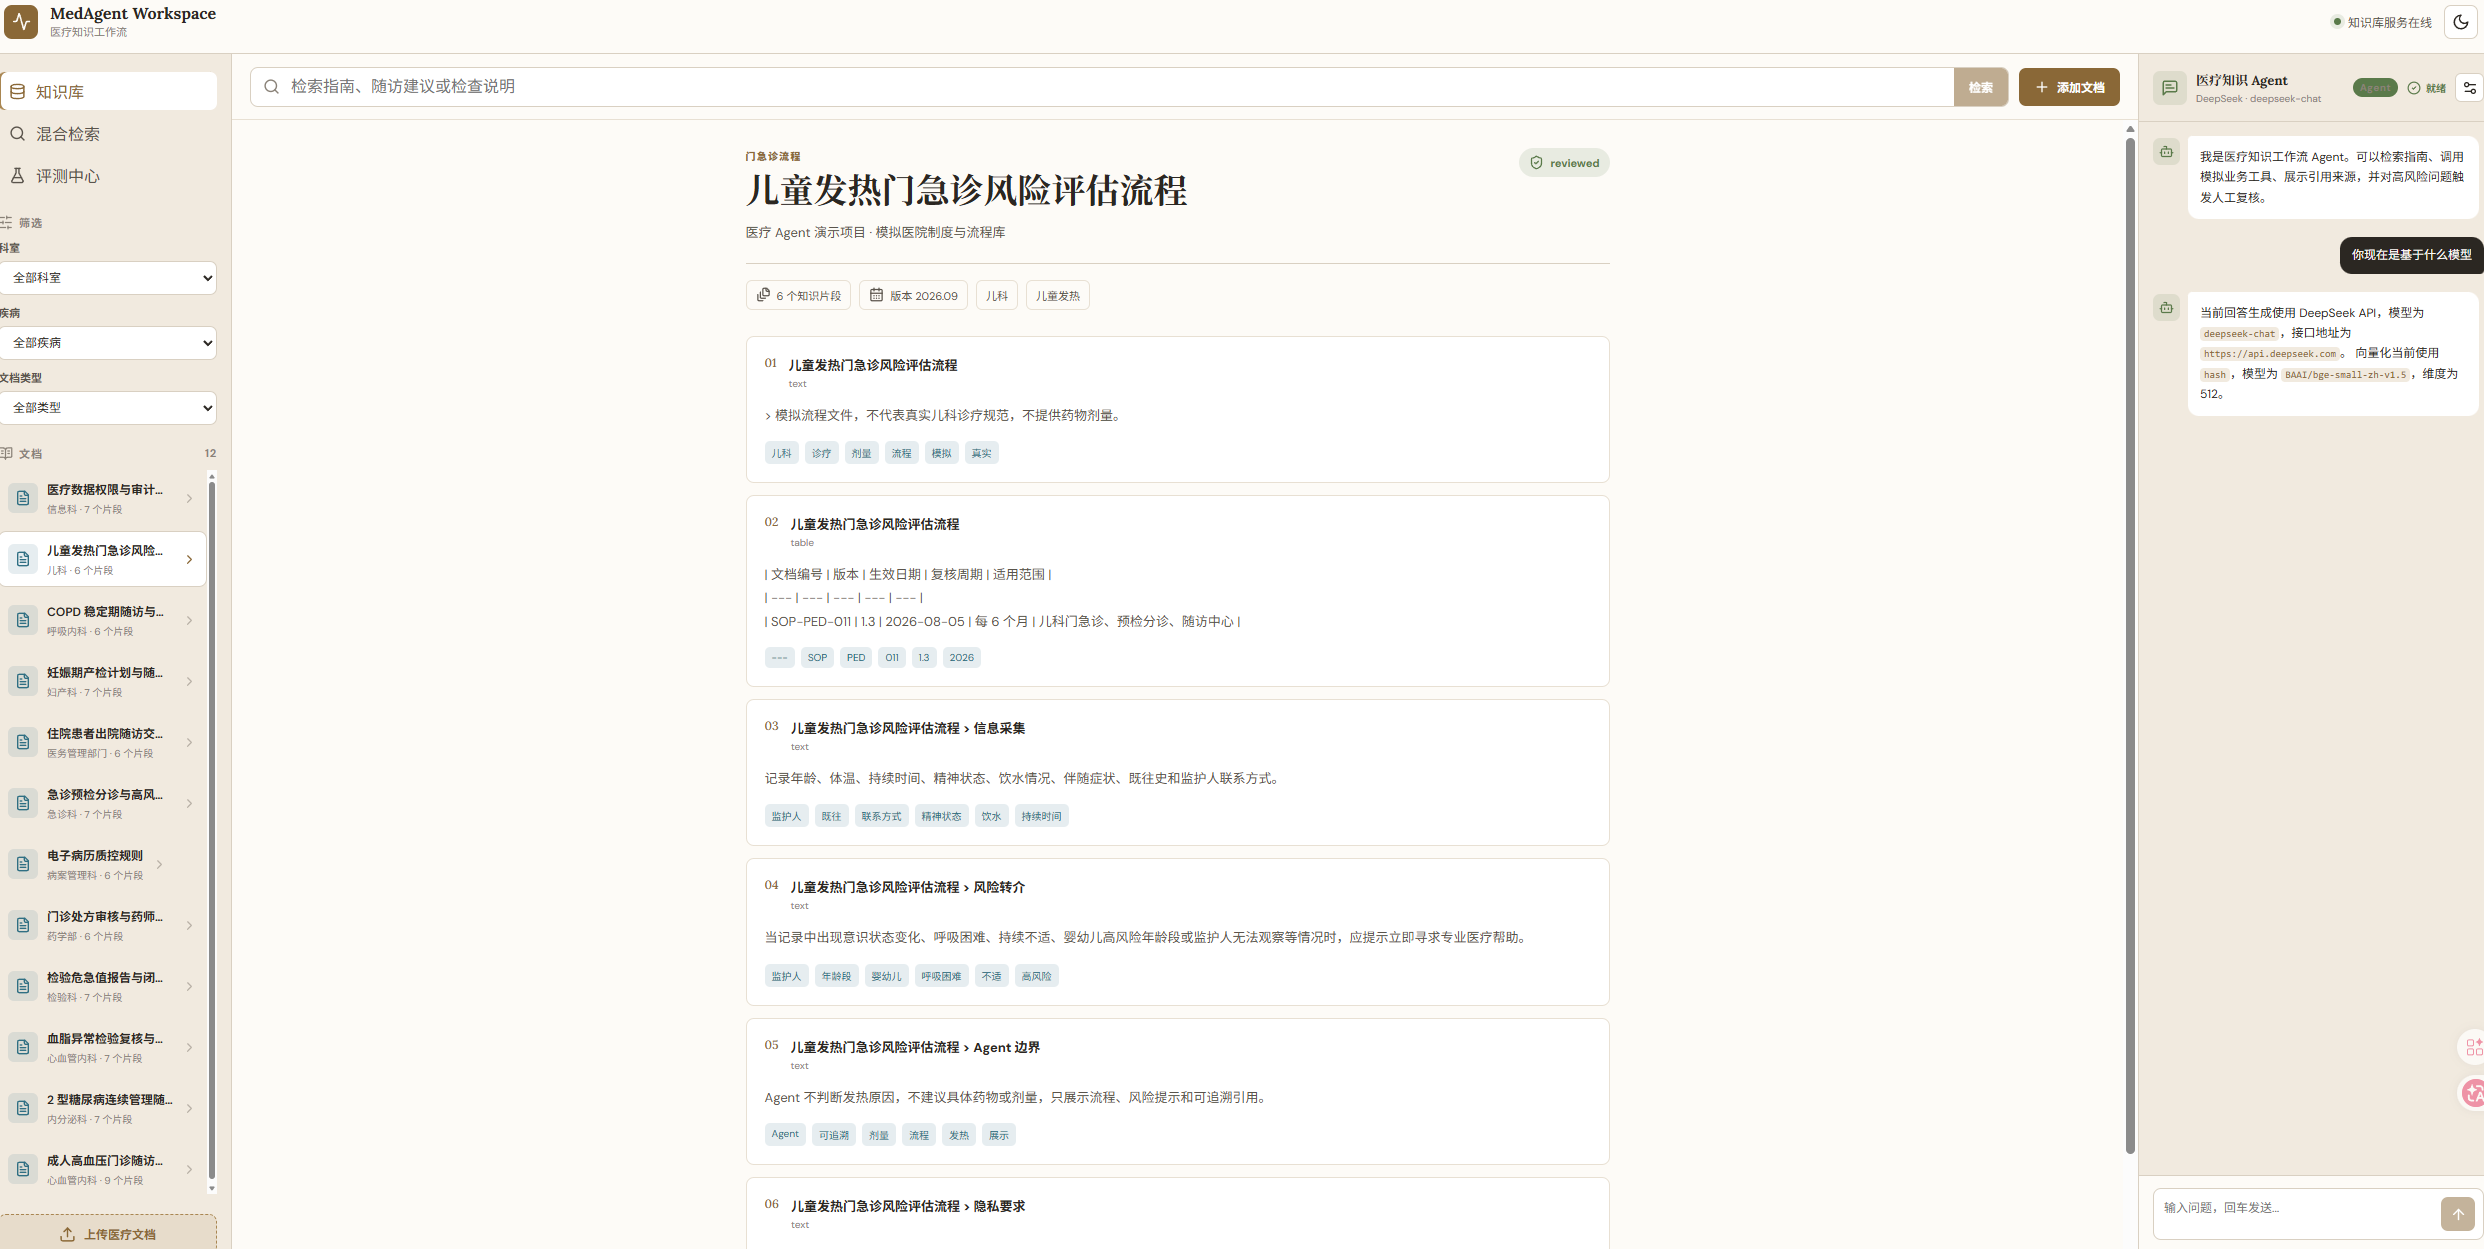The width and height of the screenshot is (2484, 1249).
Task: Click the 添加文档 button
Action: (x=2069, y=87)
